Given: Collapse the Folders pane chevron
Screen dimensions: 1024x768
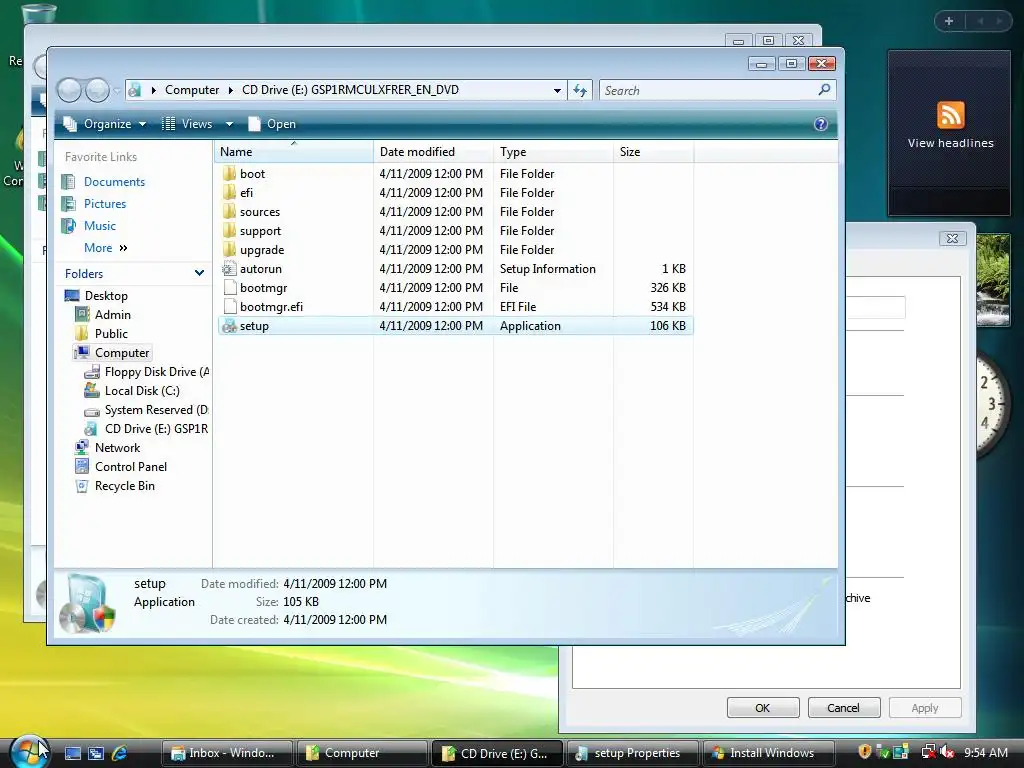Looking at the screenshot, I should [199, 273].
